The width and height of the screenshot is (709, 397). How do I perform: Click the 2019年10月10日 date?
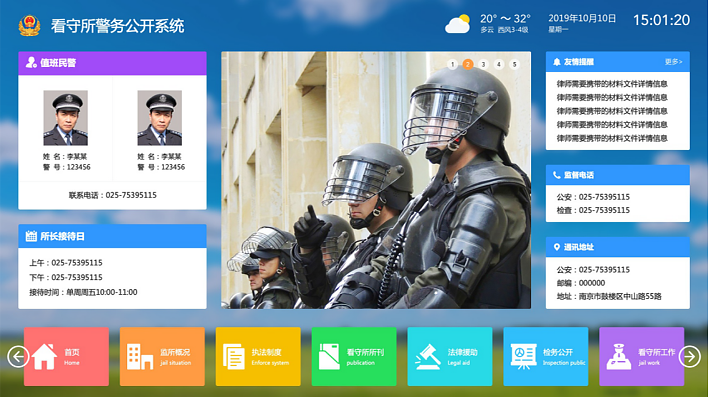click(582, 18)
